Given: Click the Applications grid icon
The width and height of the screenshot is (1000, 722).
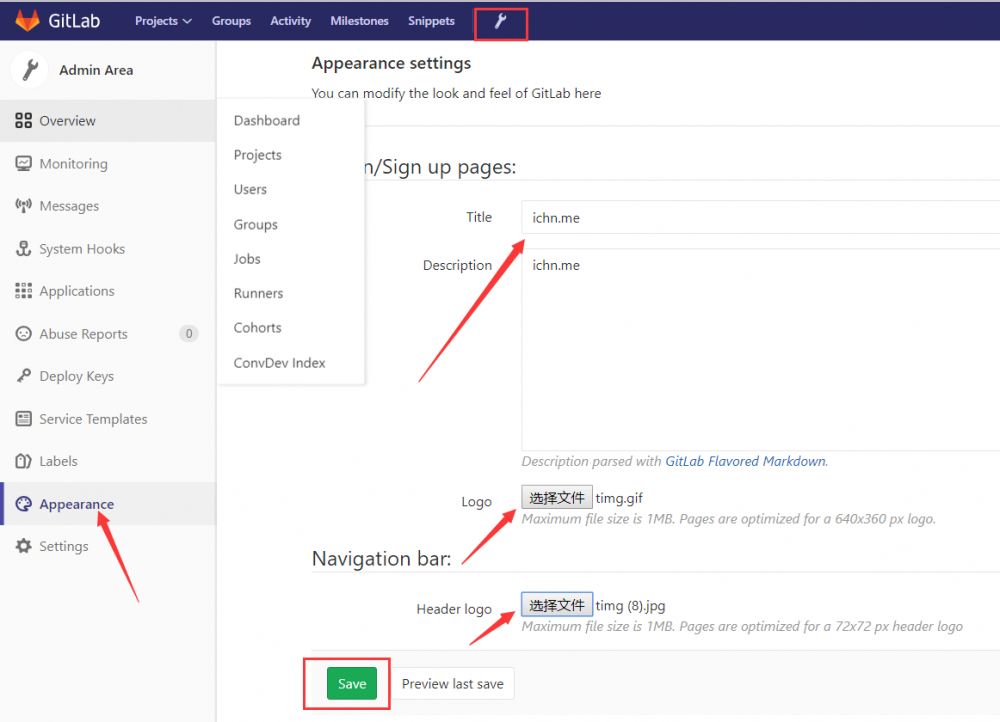Looking at the screenshot, I should click(24, 291).
